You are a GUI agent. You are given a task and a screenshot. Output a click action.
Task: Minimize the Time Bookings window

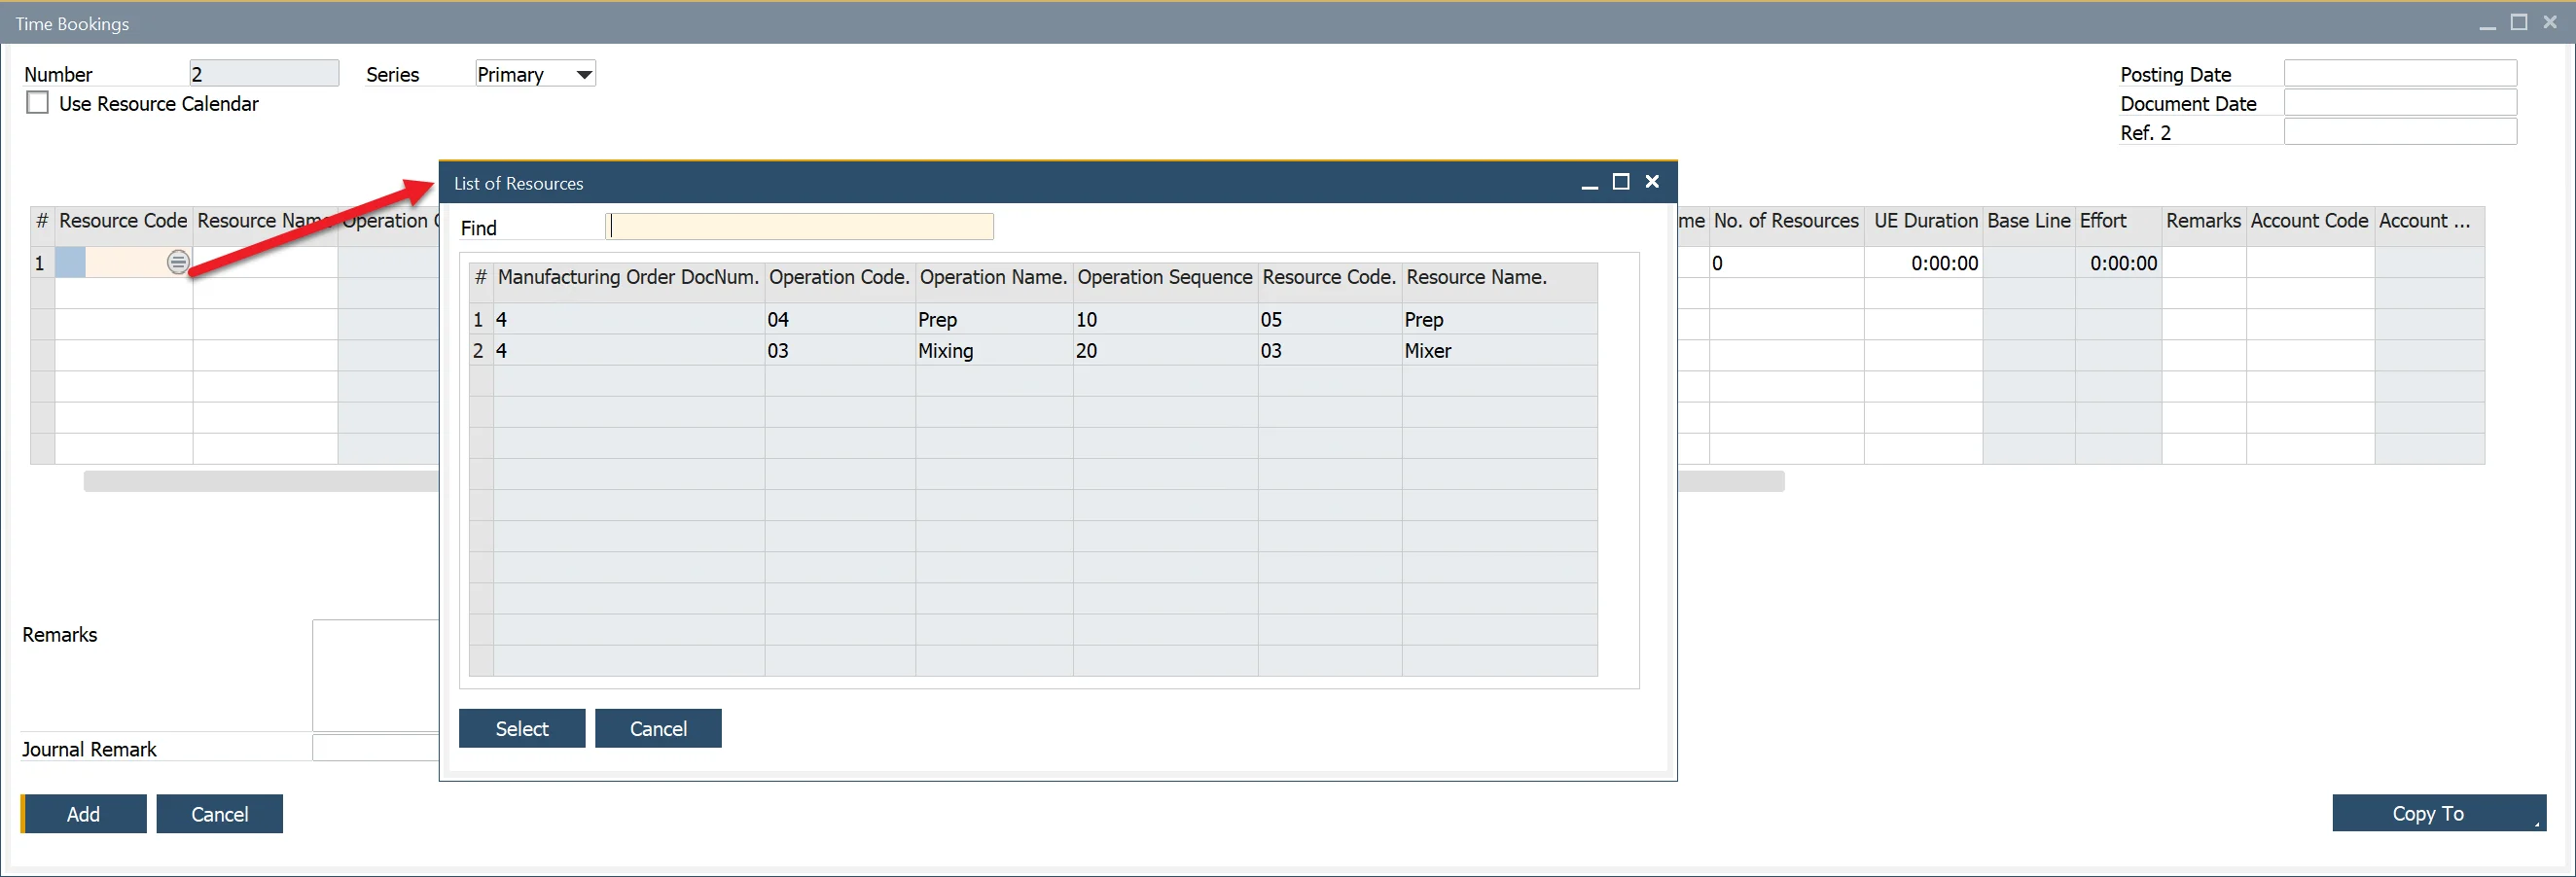pyautogui.click(x=2487, y=25)
